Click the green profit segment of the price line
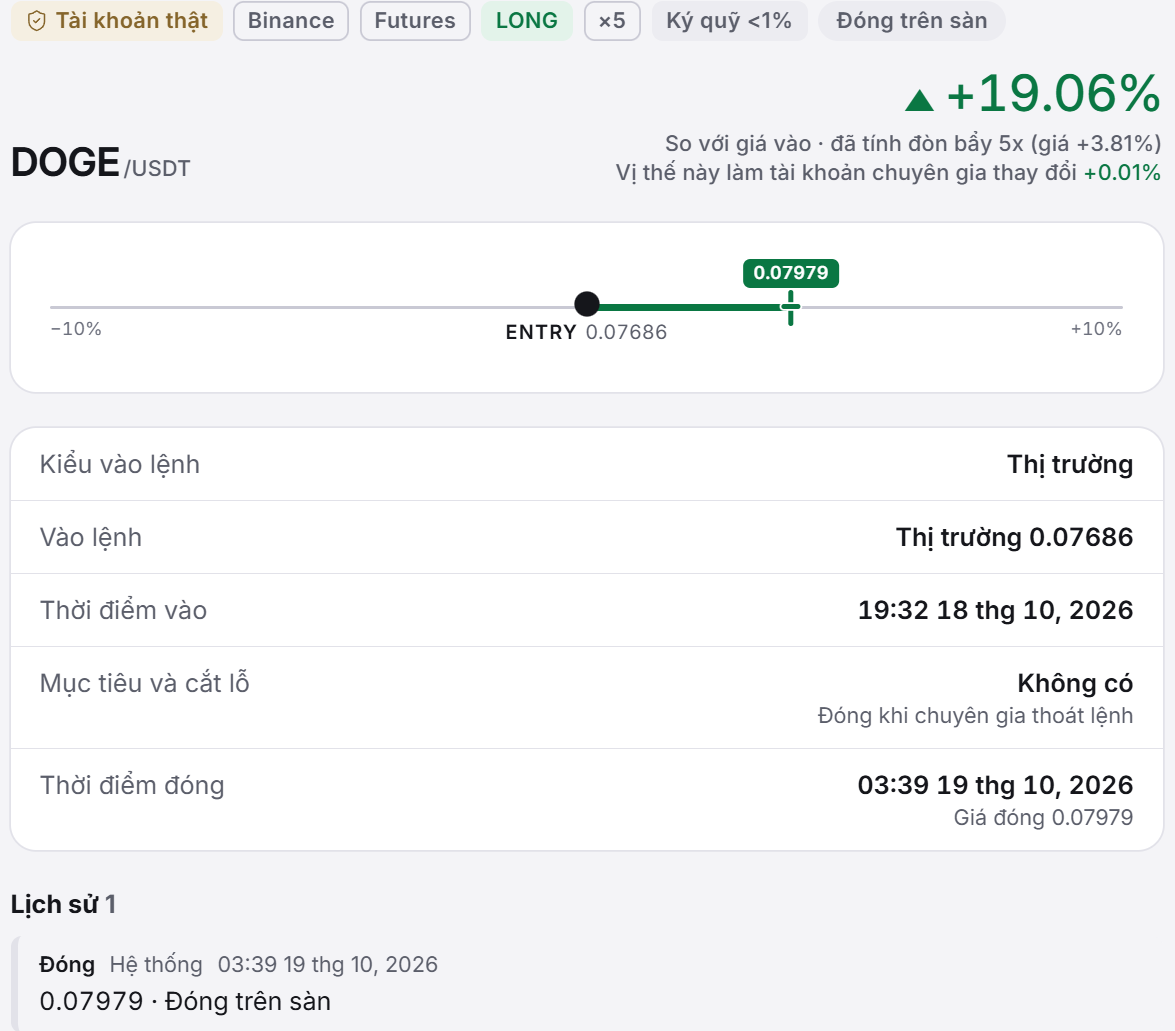The width and height of the screenshot is (1175, 1031). [689, 307]
